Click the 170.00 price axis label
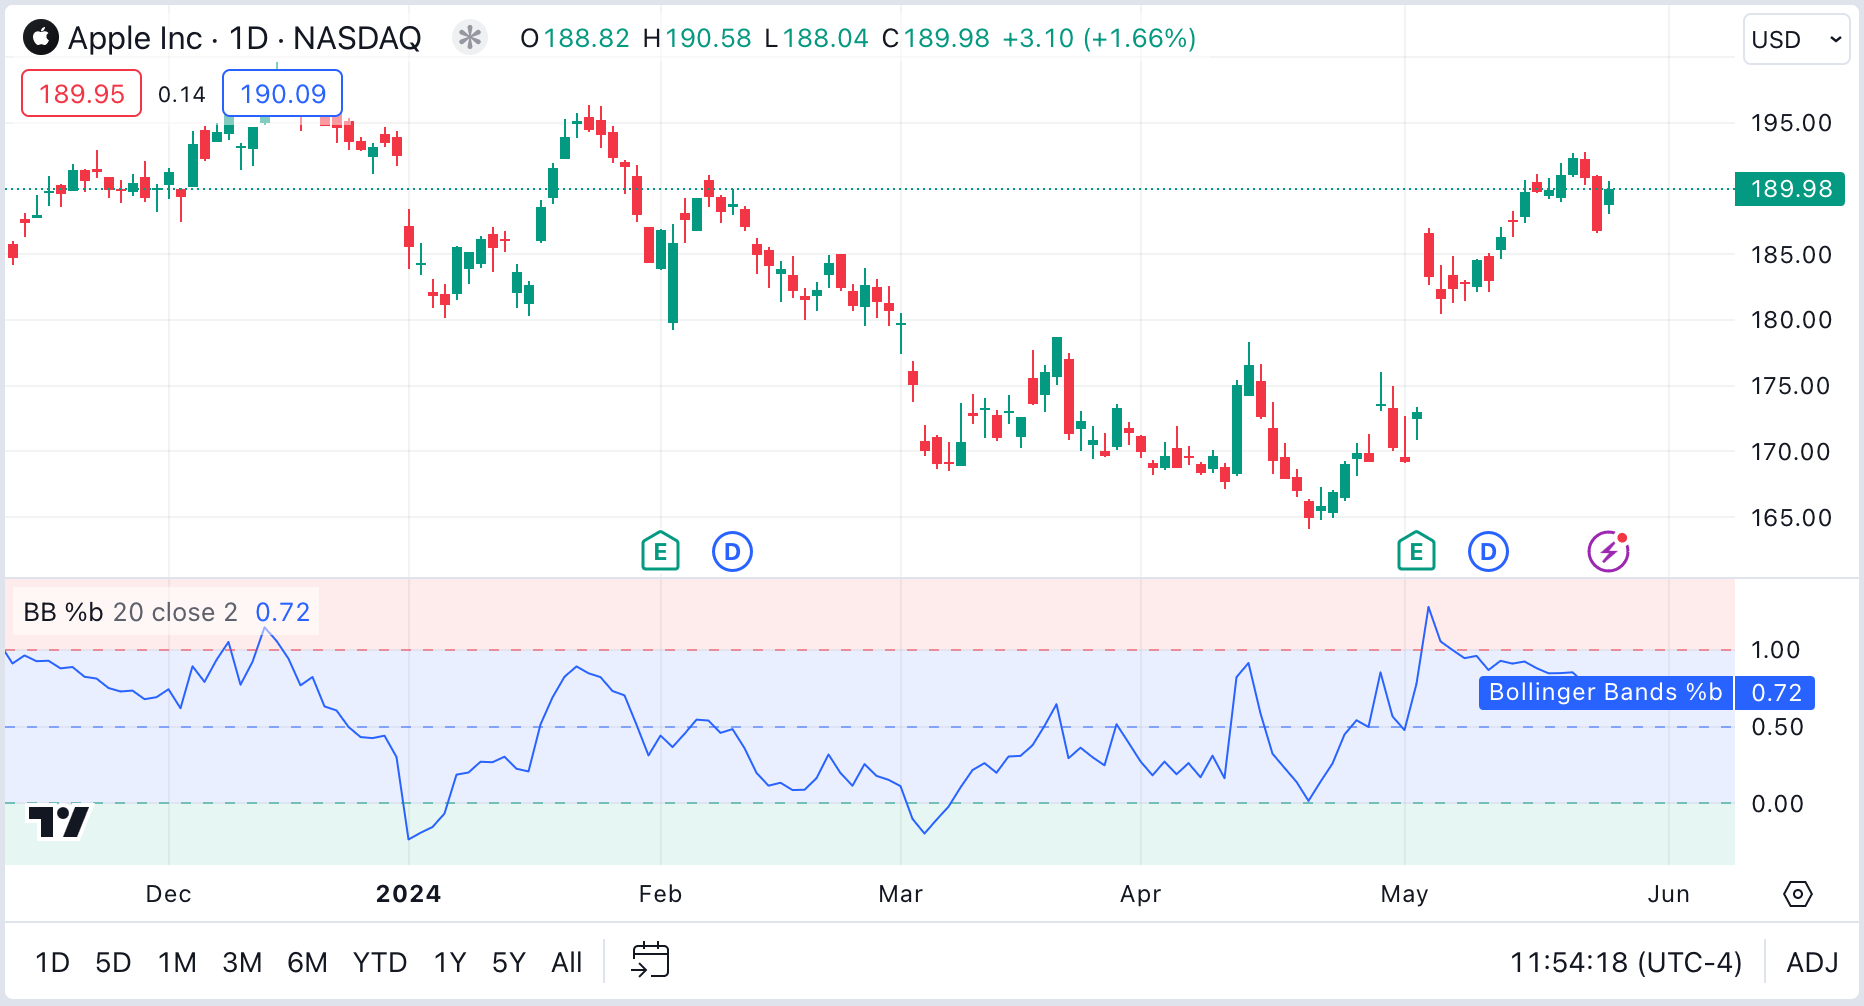The height and width of the screenshot is (1006, 1864). 1791,452
